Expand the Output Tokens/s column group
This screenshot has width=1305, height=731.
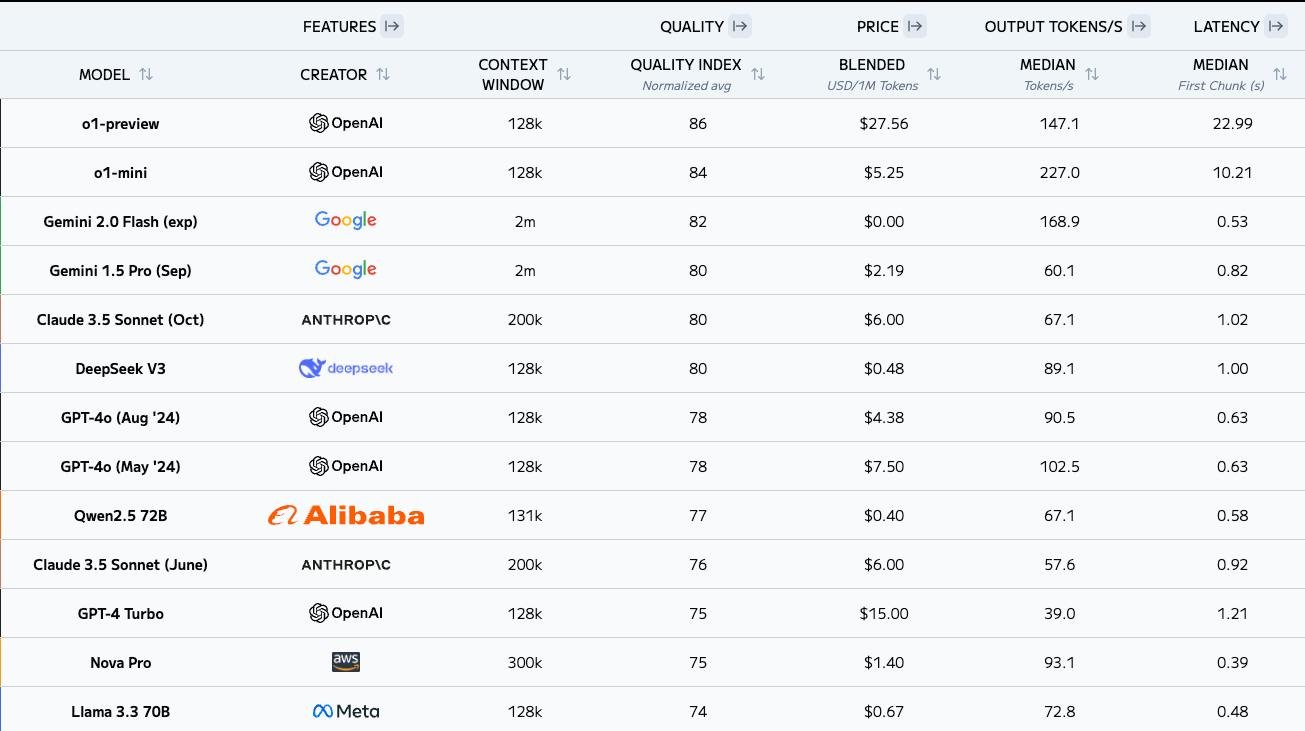click(1139, 26)
